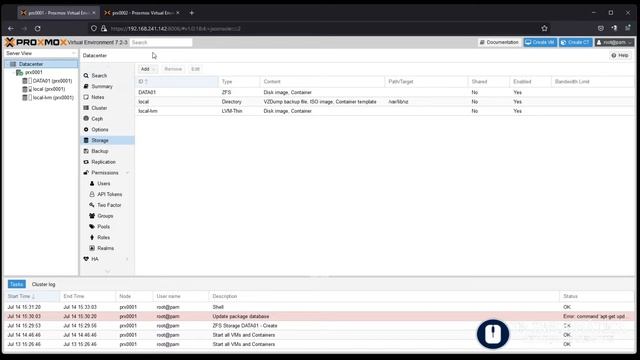640x360 pixels.
Task: Sort by the ID column header
Action: pyautogui.click(x=177, y=82)
